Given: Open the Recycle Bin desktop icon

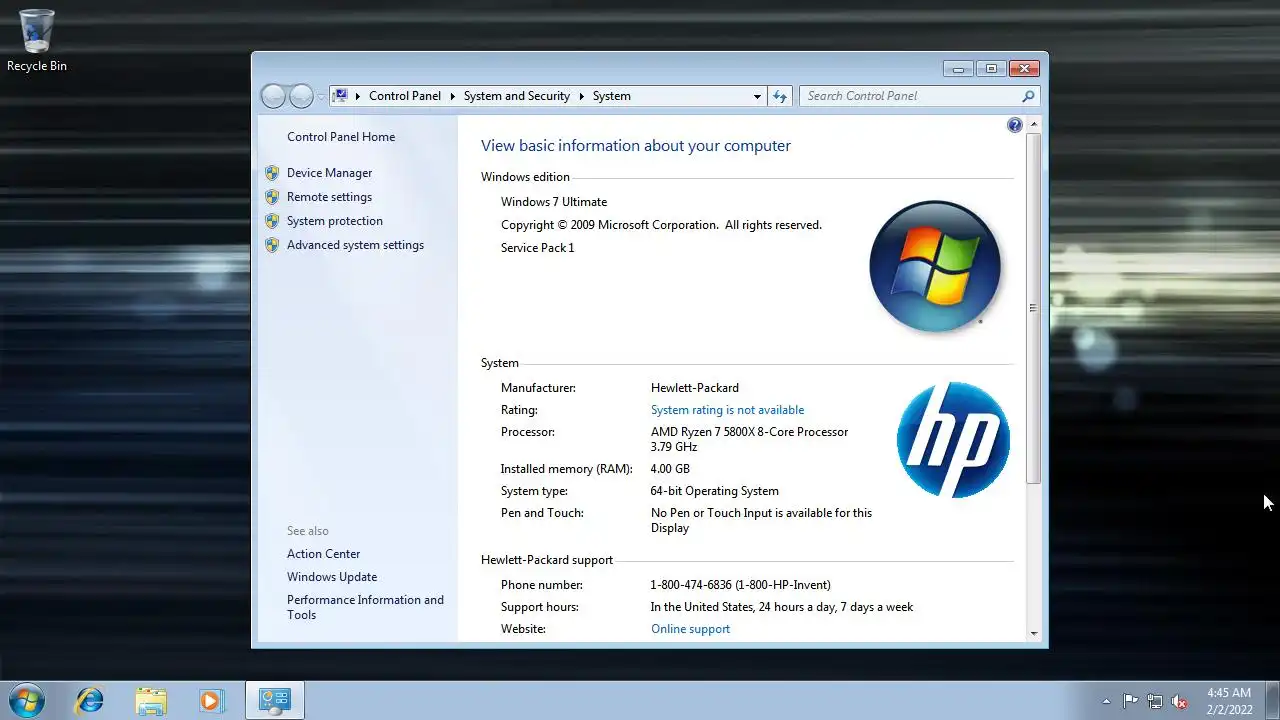Looking at the screenshot, I should pos(37,41).
